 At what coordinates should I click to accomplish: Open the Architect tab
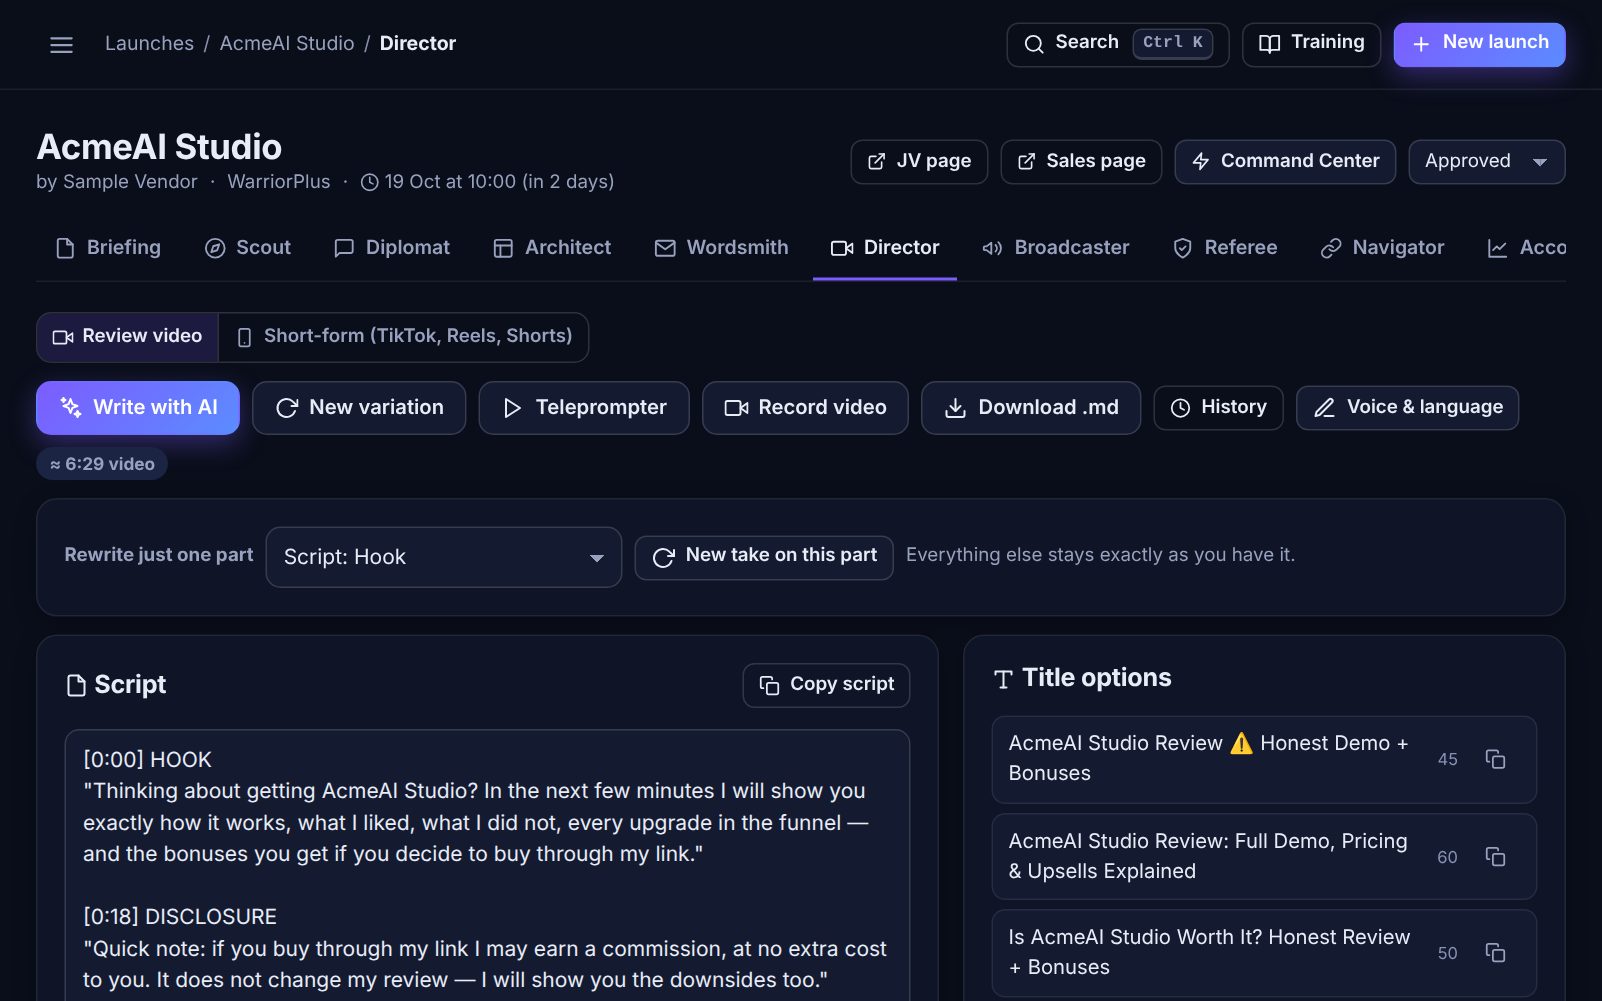click(552, 248)
